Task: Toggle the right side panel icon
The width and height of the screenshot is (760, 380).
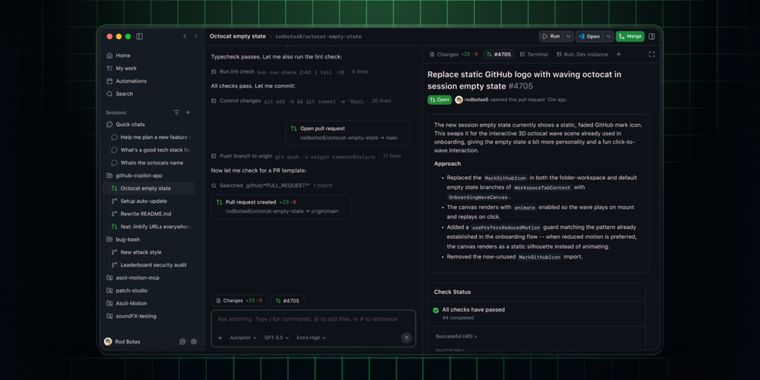Action: [x=652, y=36]
